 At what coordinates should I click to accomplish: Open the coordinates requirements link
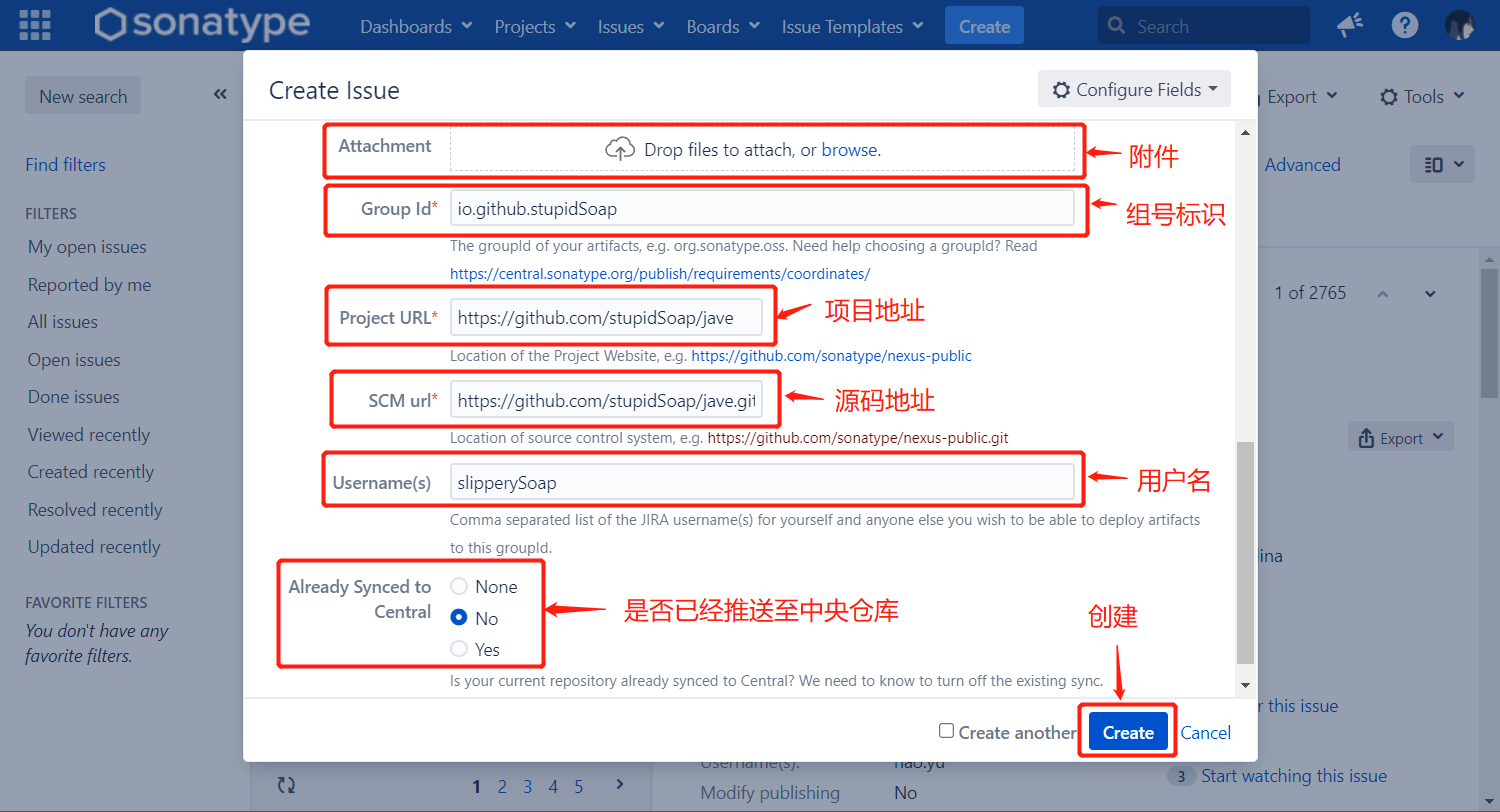660,273
